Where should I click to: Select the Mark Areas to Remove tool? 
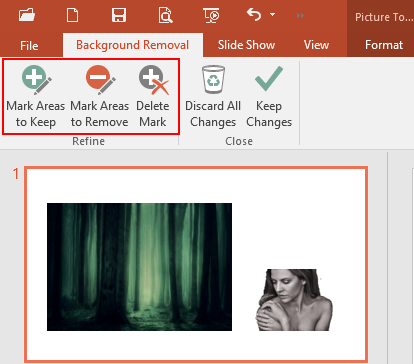tap(100, 97)
